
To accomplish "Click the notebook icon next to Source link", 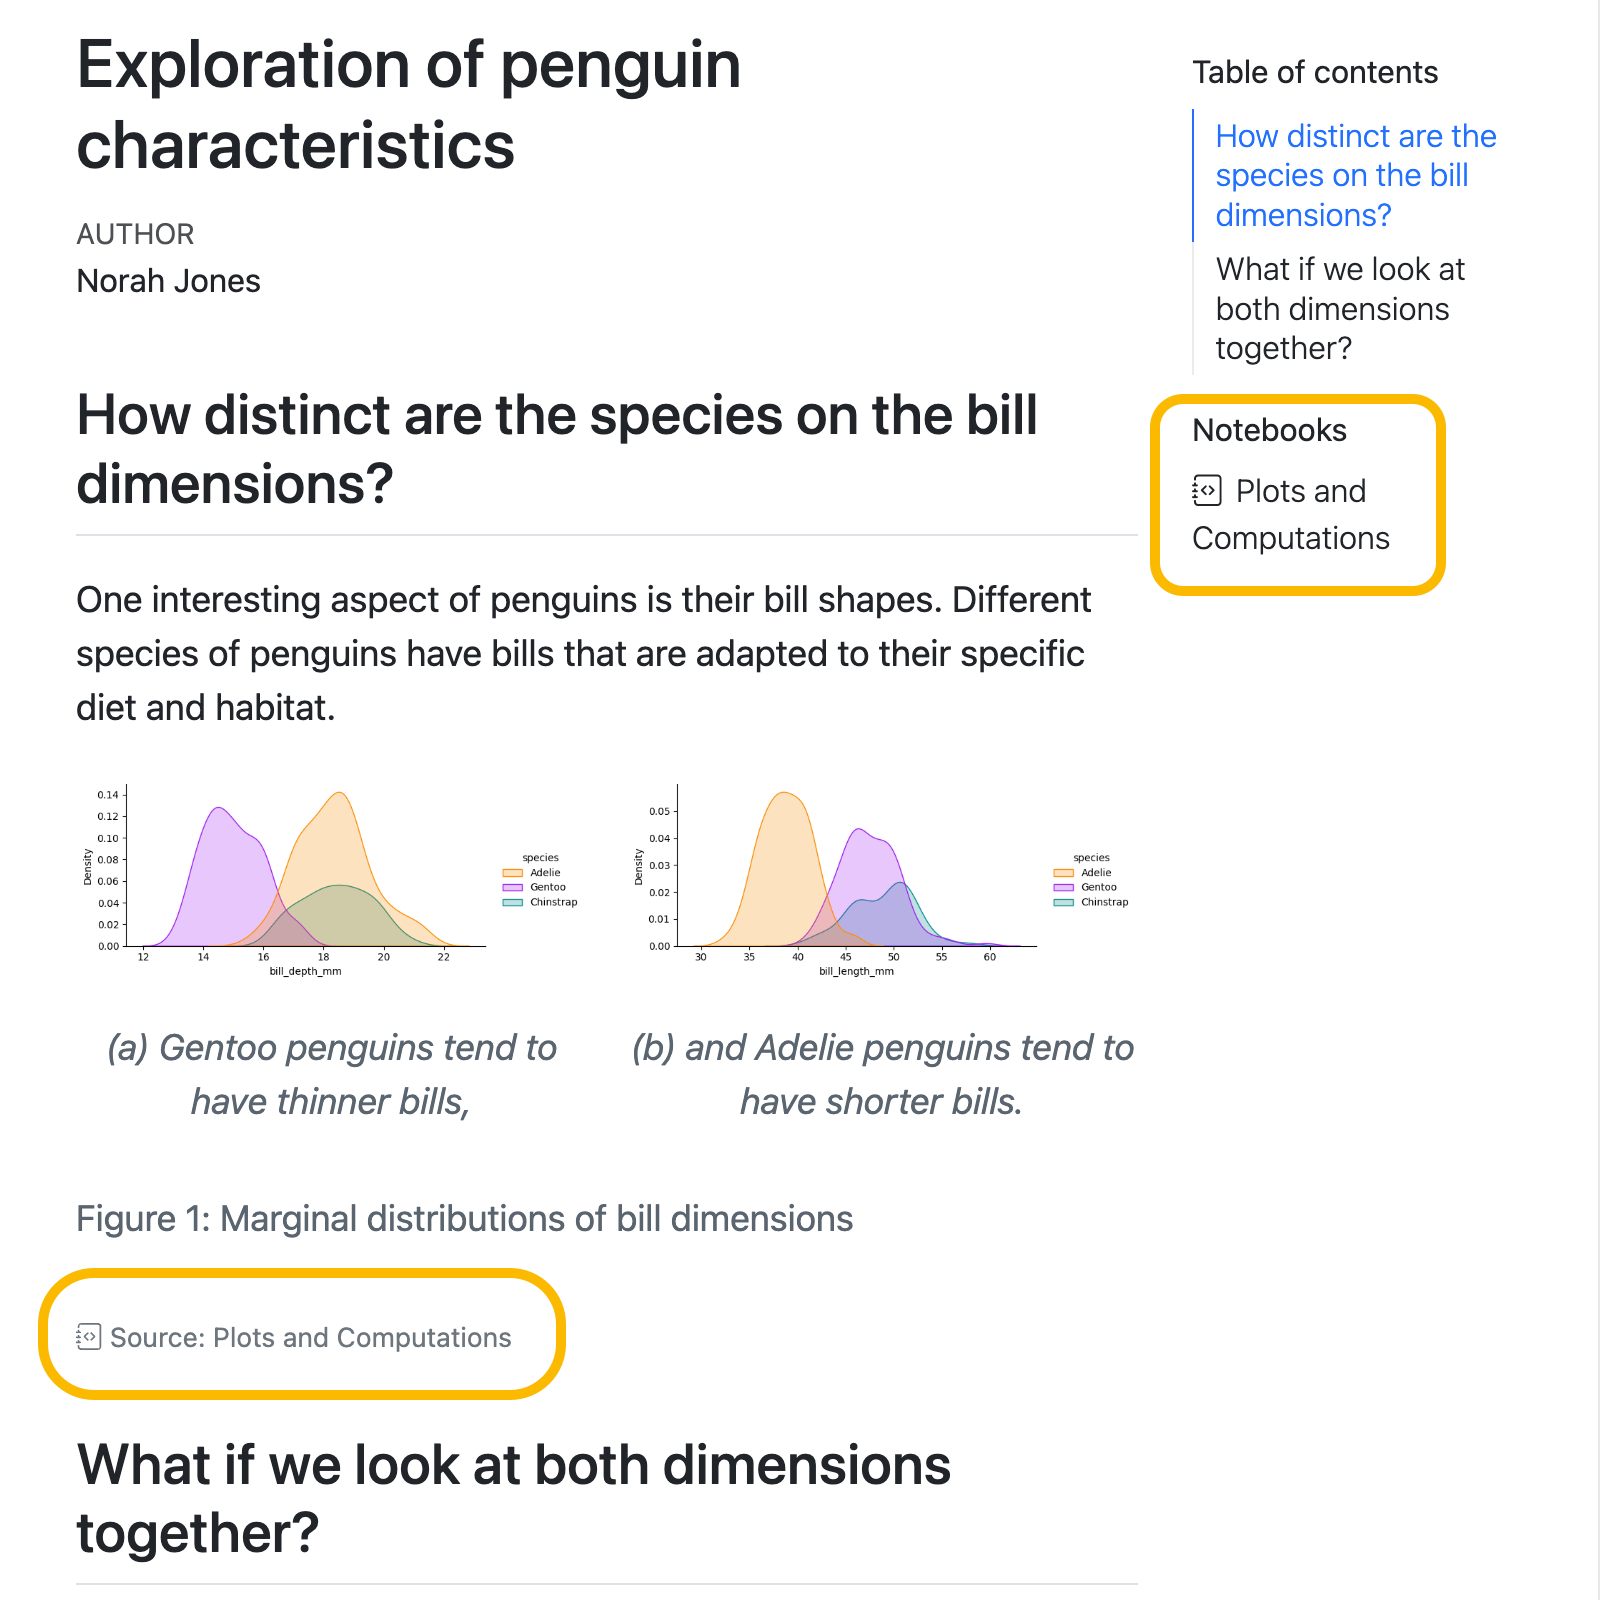I will click(89, 1337).
